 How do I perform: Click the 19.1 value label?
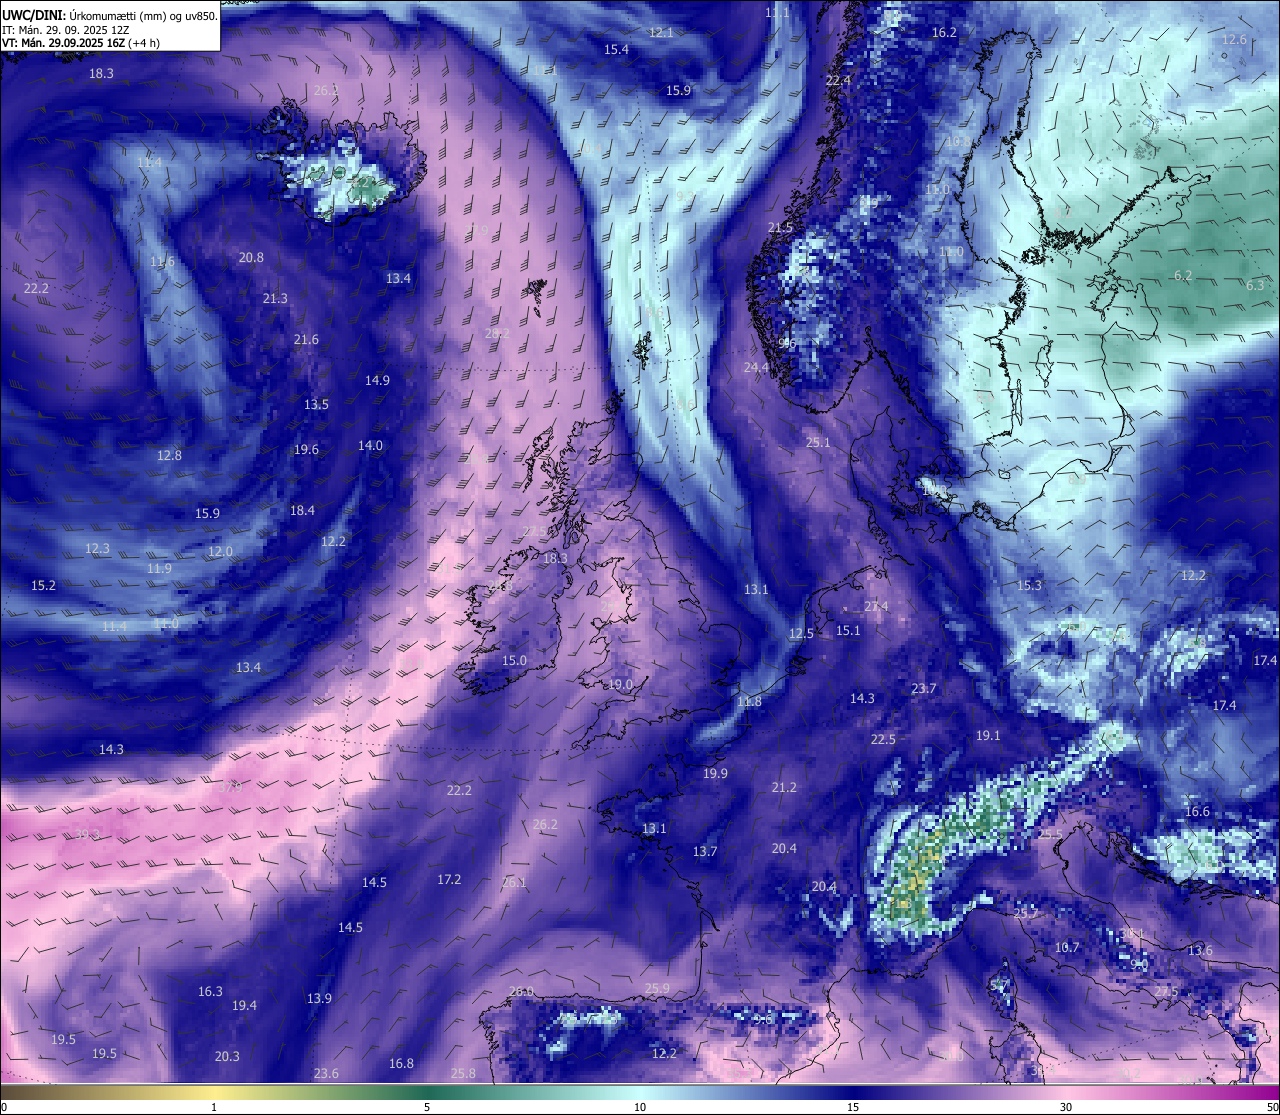coord(988,735)
